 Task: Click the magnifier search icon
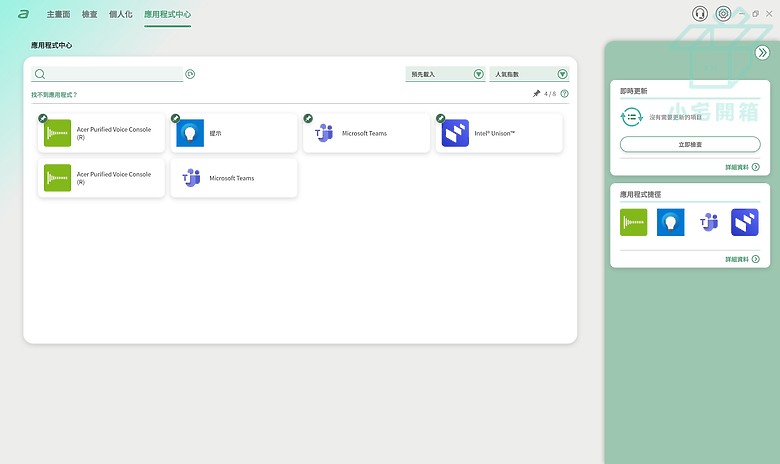(40, 74)
